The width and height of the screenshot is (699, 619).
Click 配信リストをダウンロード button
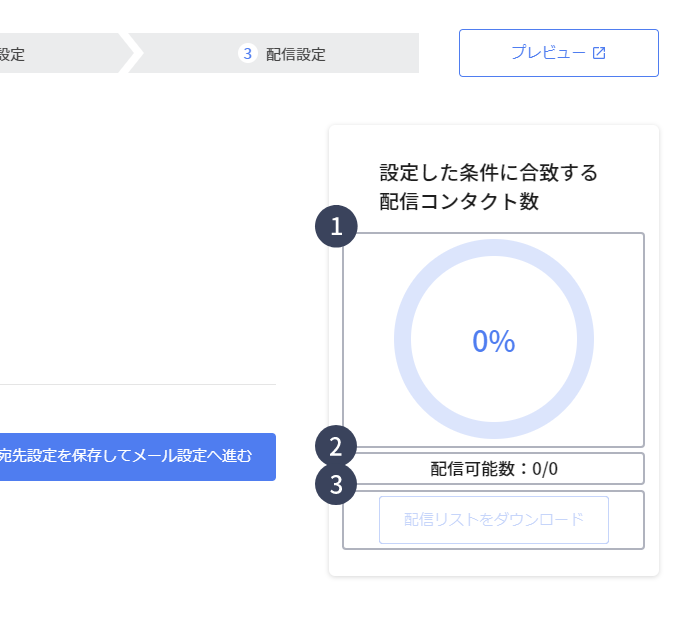click(x=493, y=520)
